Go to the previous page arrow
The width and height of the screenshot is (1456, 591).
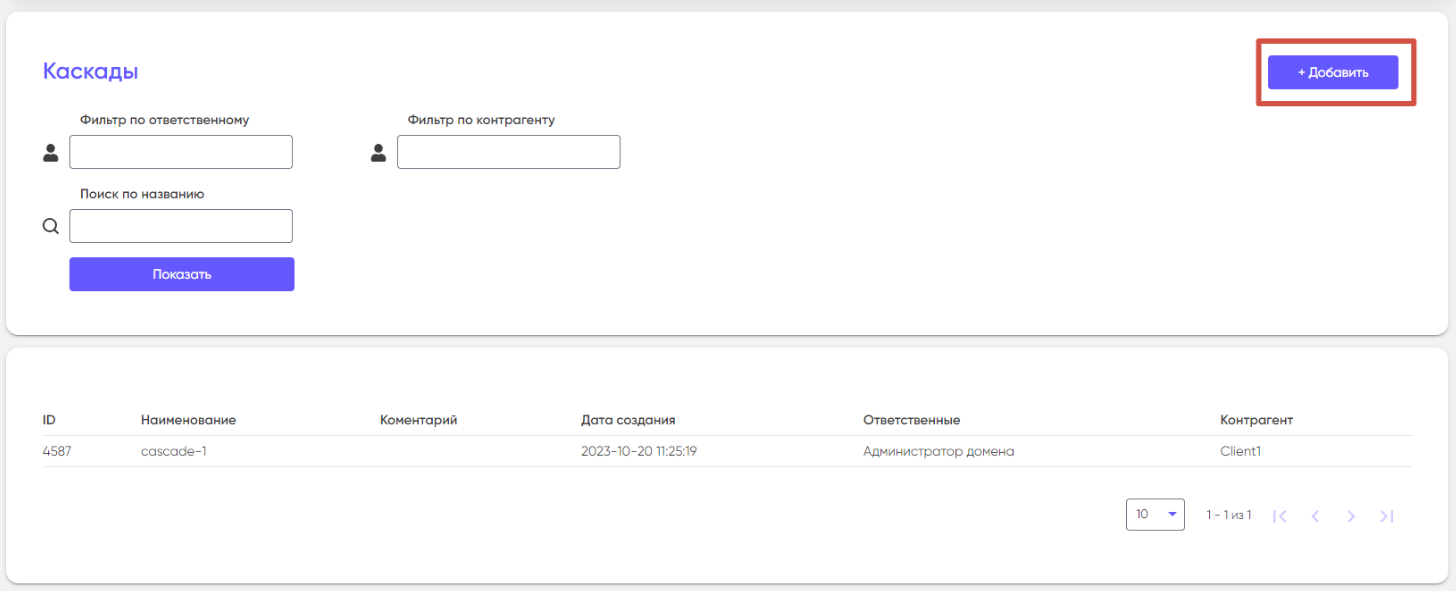(1315, 516)
